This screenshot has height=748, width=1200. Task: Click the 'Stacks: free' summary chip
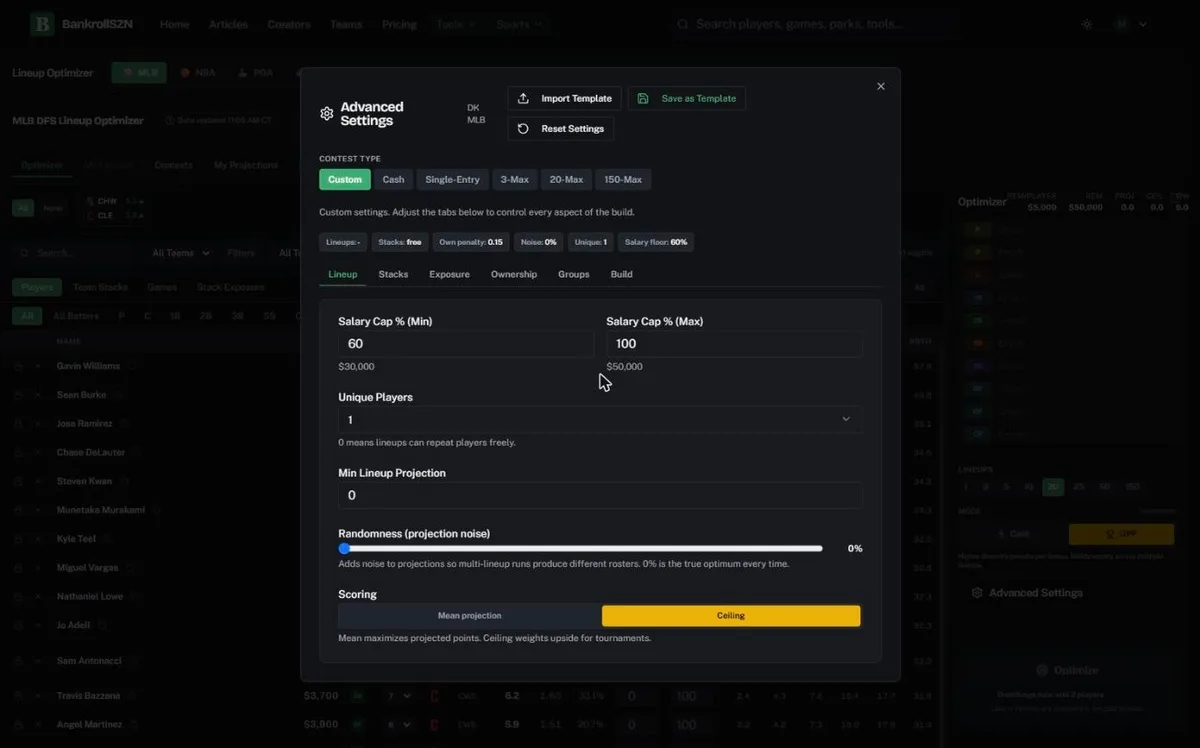(x=400, y=242)
